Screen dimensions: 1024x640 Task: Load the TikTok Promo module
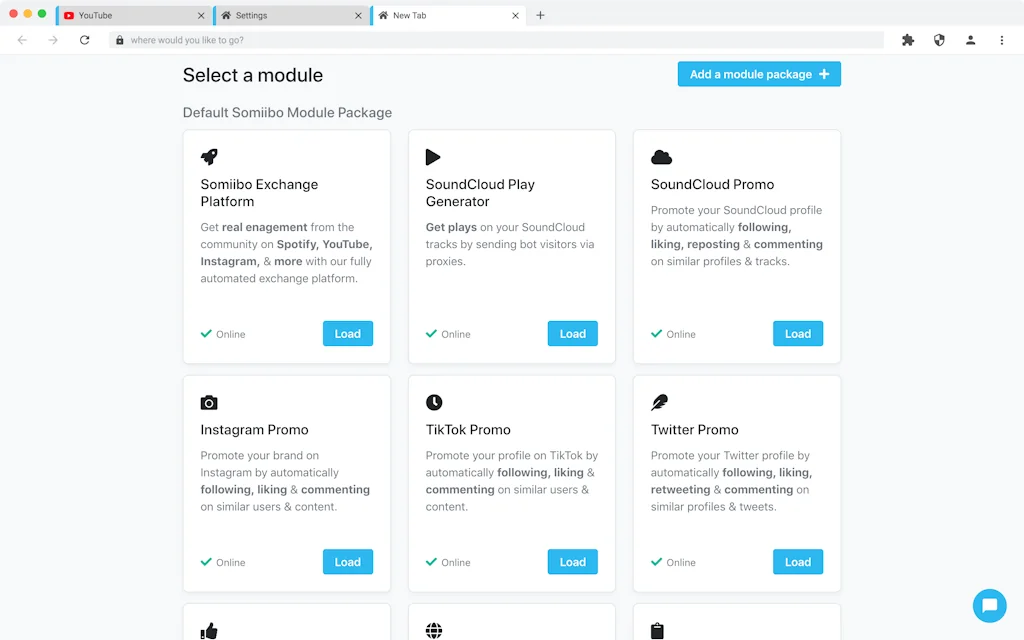click(x=572, y=561)
